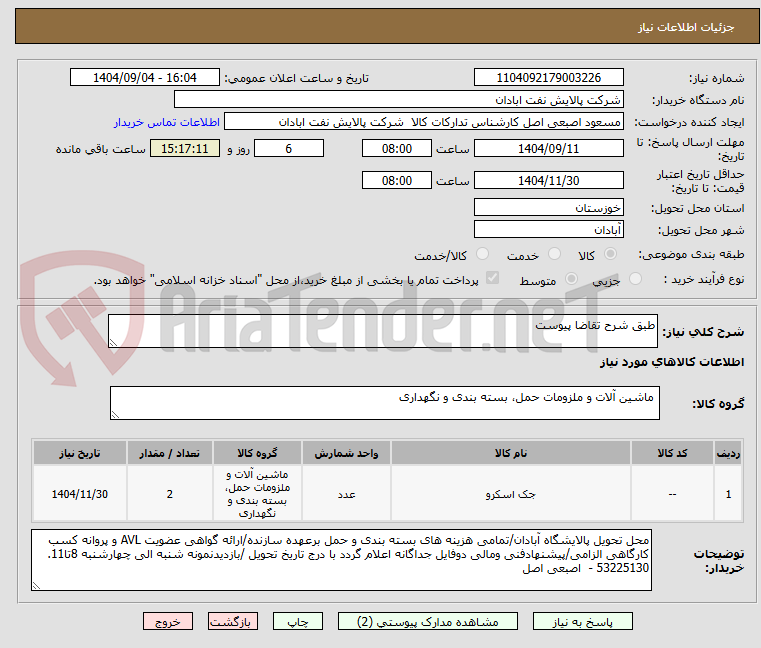Click the 'پاسخ به نیاز' button
The width and height of the screenshot is (761, 648).
582,621
